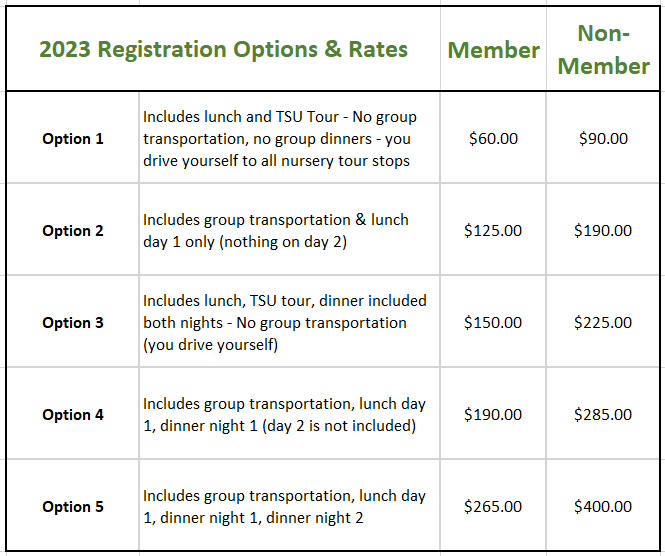Image resolution: width=665 pixels, height=556 pixels.
Task: Select the Option 4 label cell
Action: click(73, 415)
